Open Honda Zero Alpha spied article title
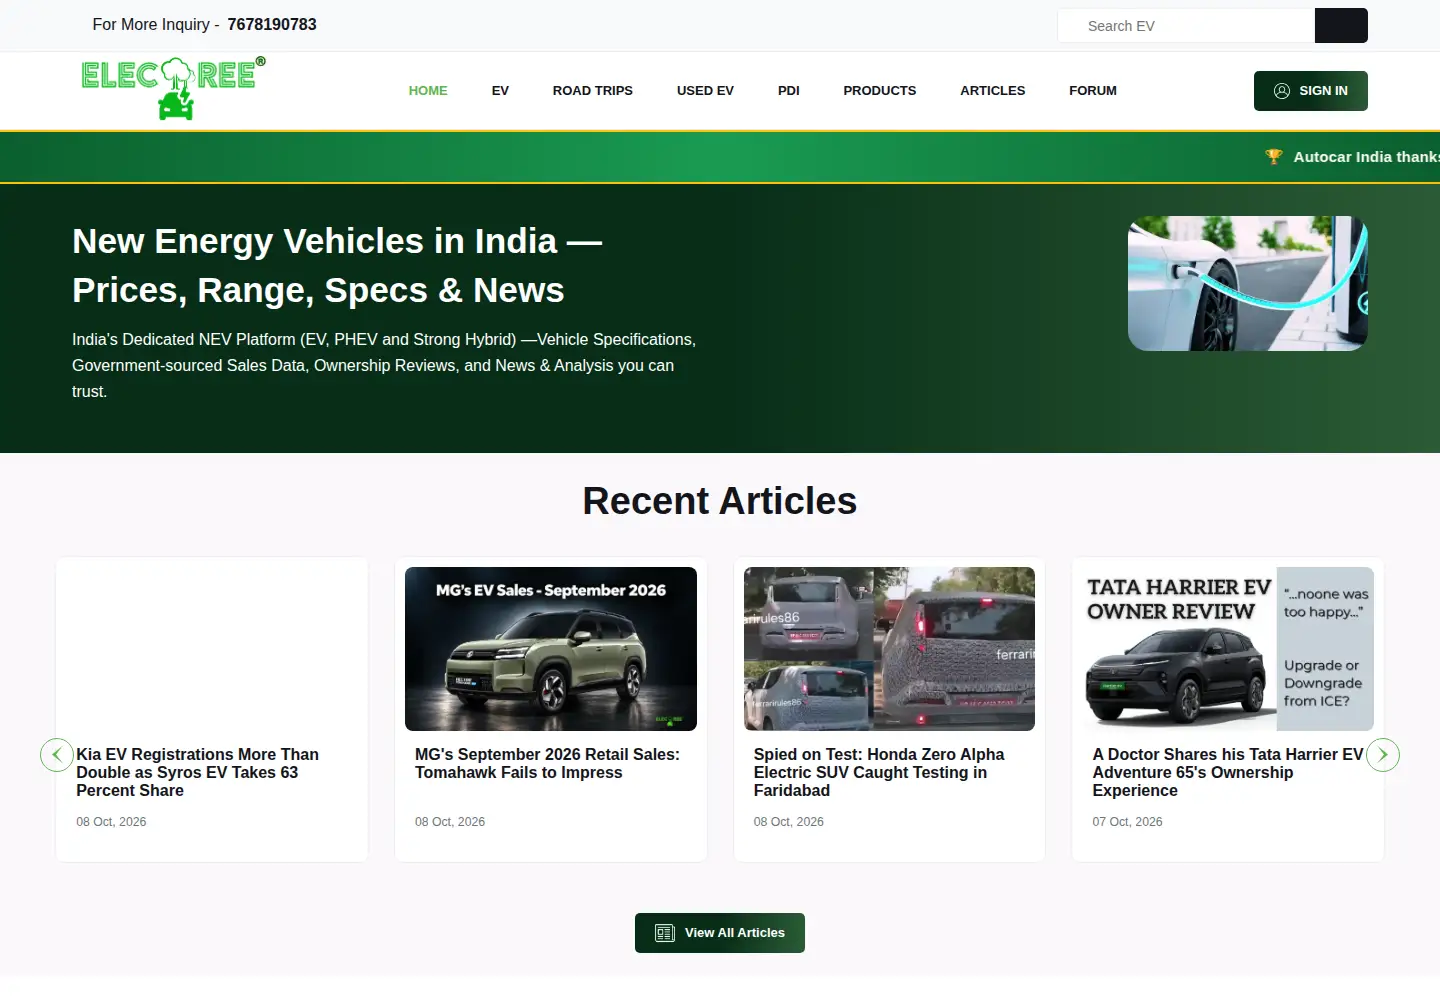Screen dimensions: 1440x1000 click(879, 772)
